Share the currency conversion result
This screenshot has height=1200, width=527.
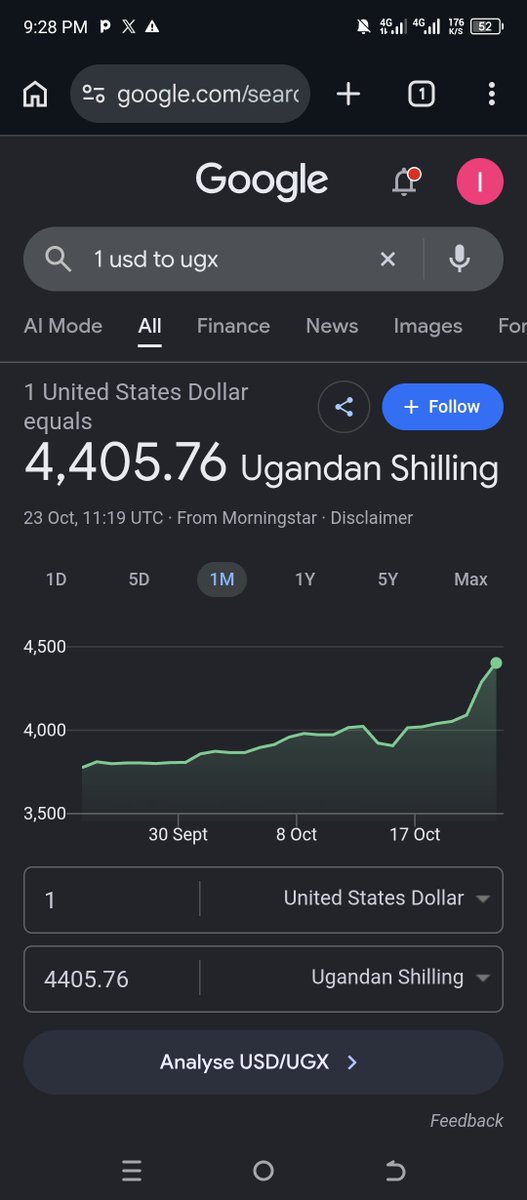pos(344,407)
